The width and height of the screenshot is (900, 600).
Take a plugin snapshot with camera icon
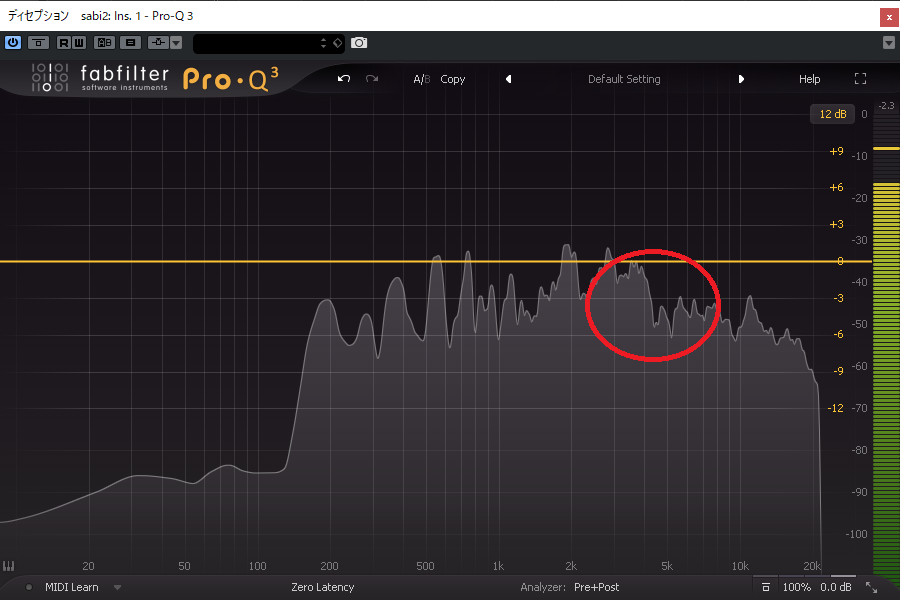[x=359, y=43]
